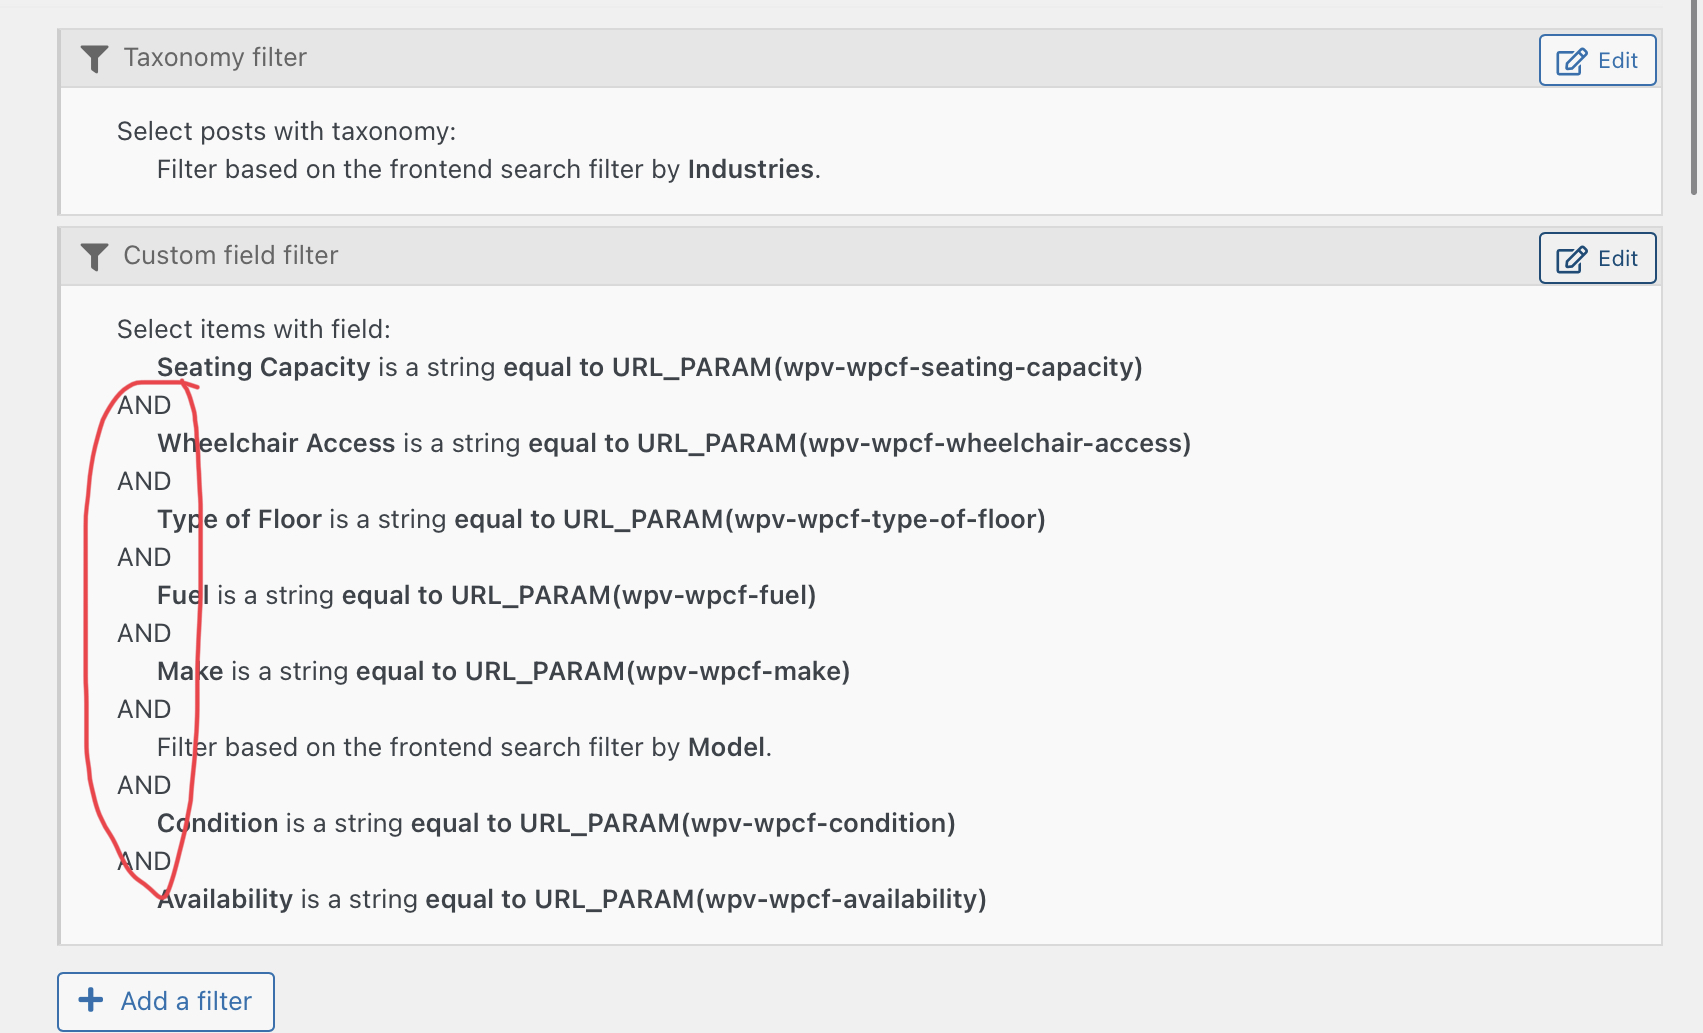Click the Type of Floor filter condition
Viewport: 1703px width, 1033px height.
click(601, 520)
